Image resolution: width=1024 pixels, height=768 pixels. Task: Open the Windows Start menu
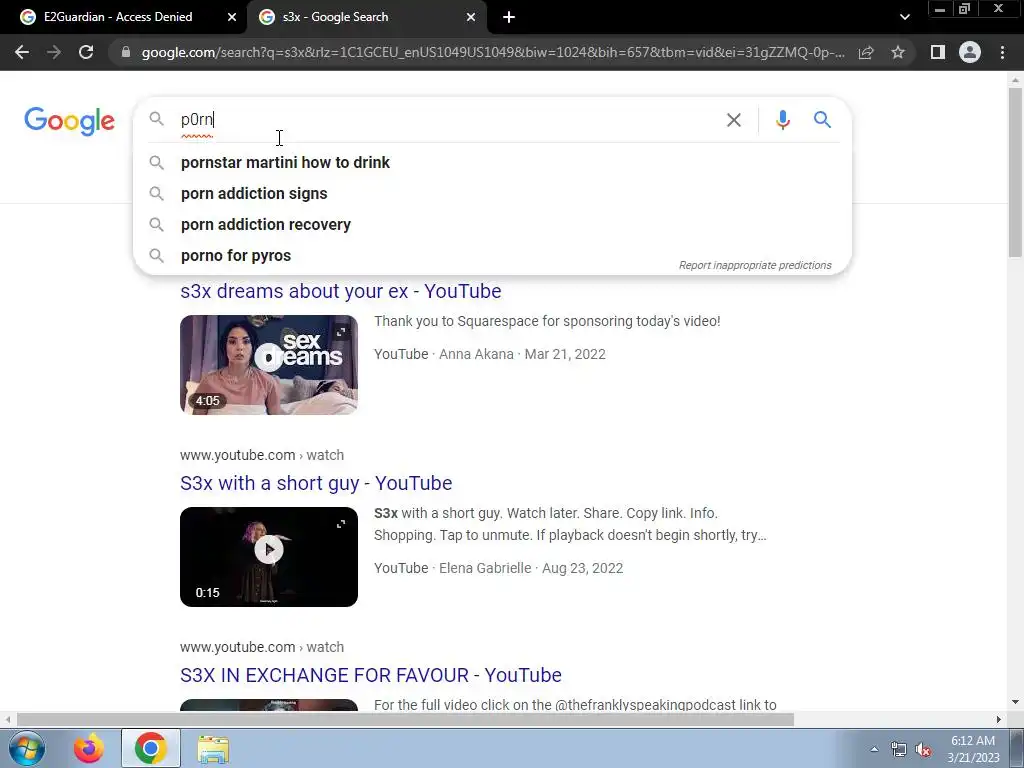pos(26,748)
